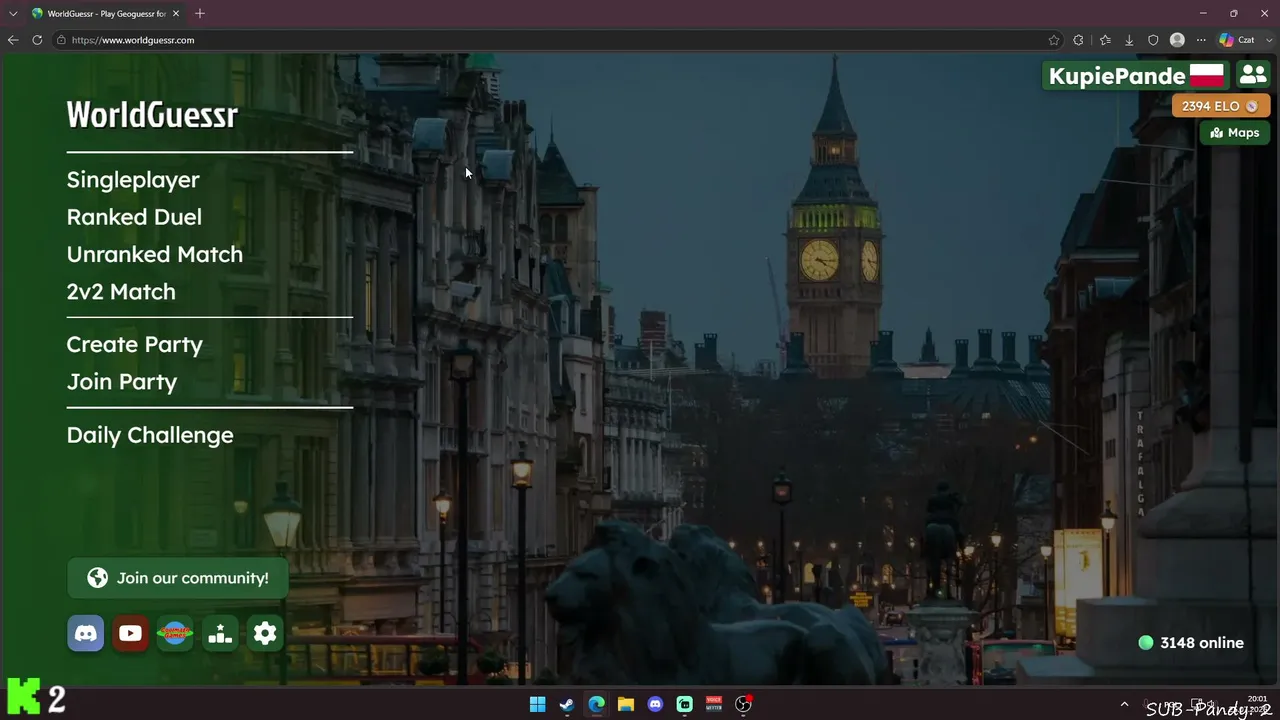Open a new browser tab
Screen dimensions: 1280x720
(x=200, y=13)
